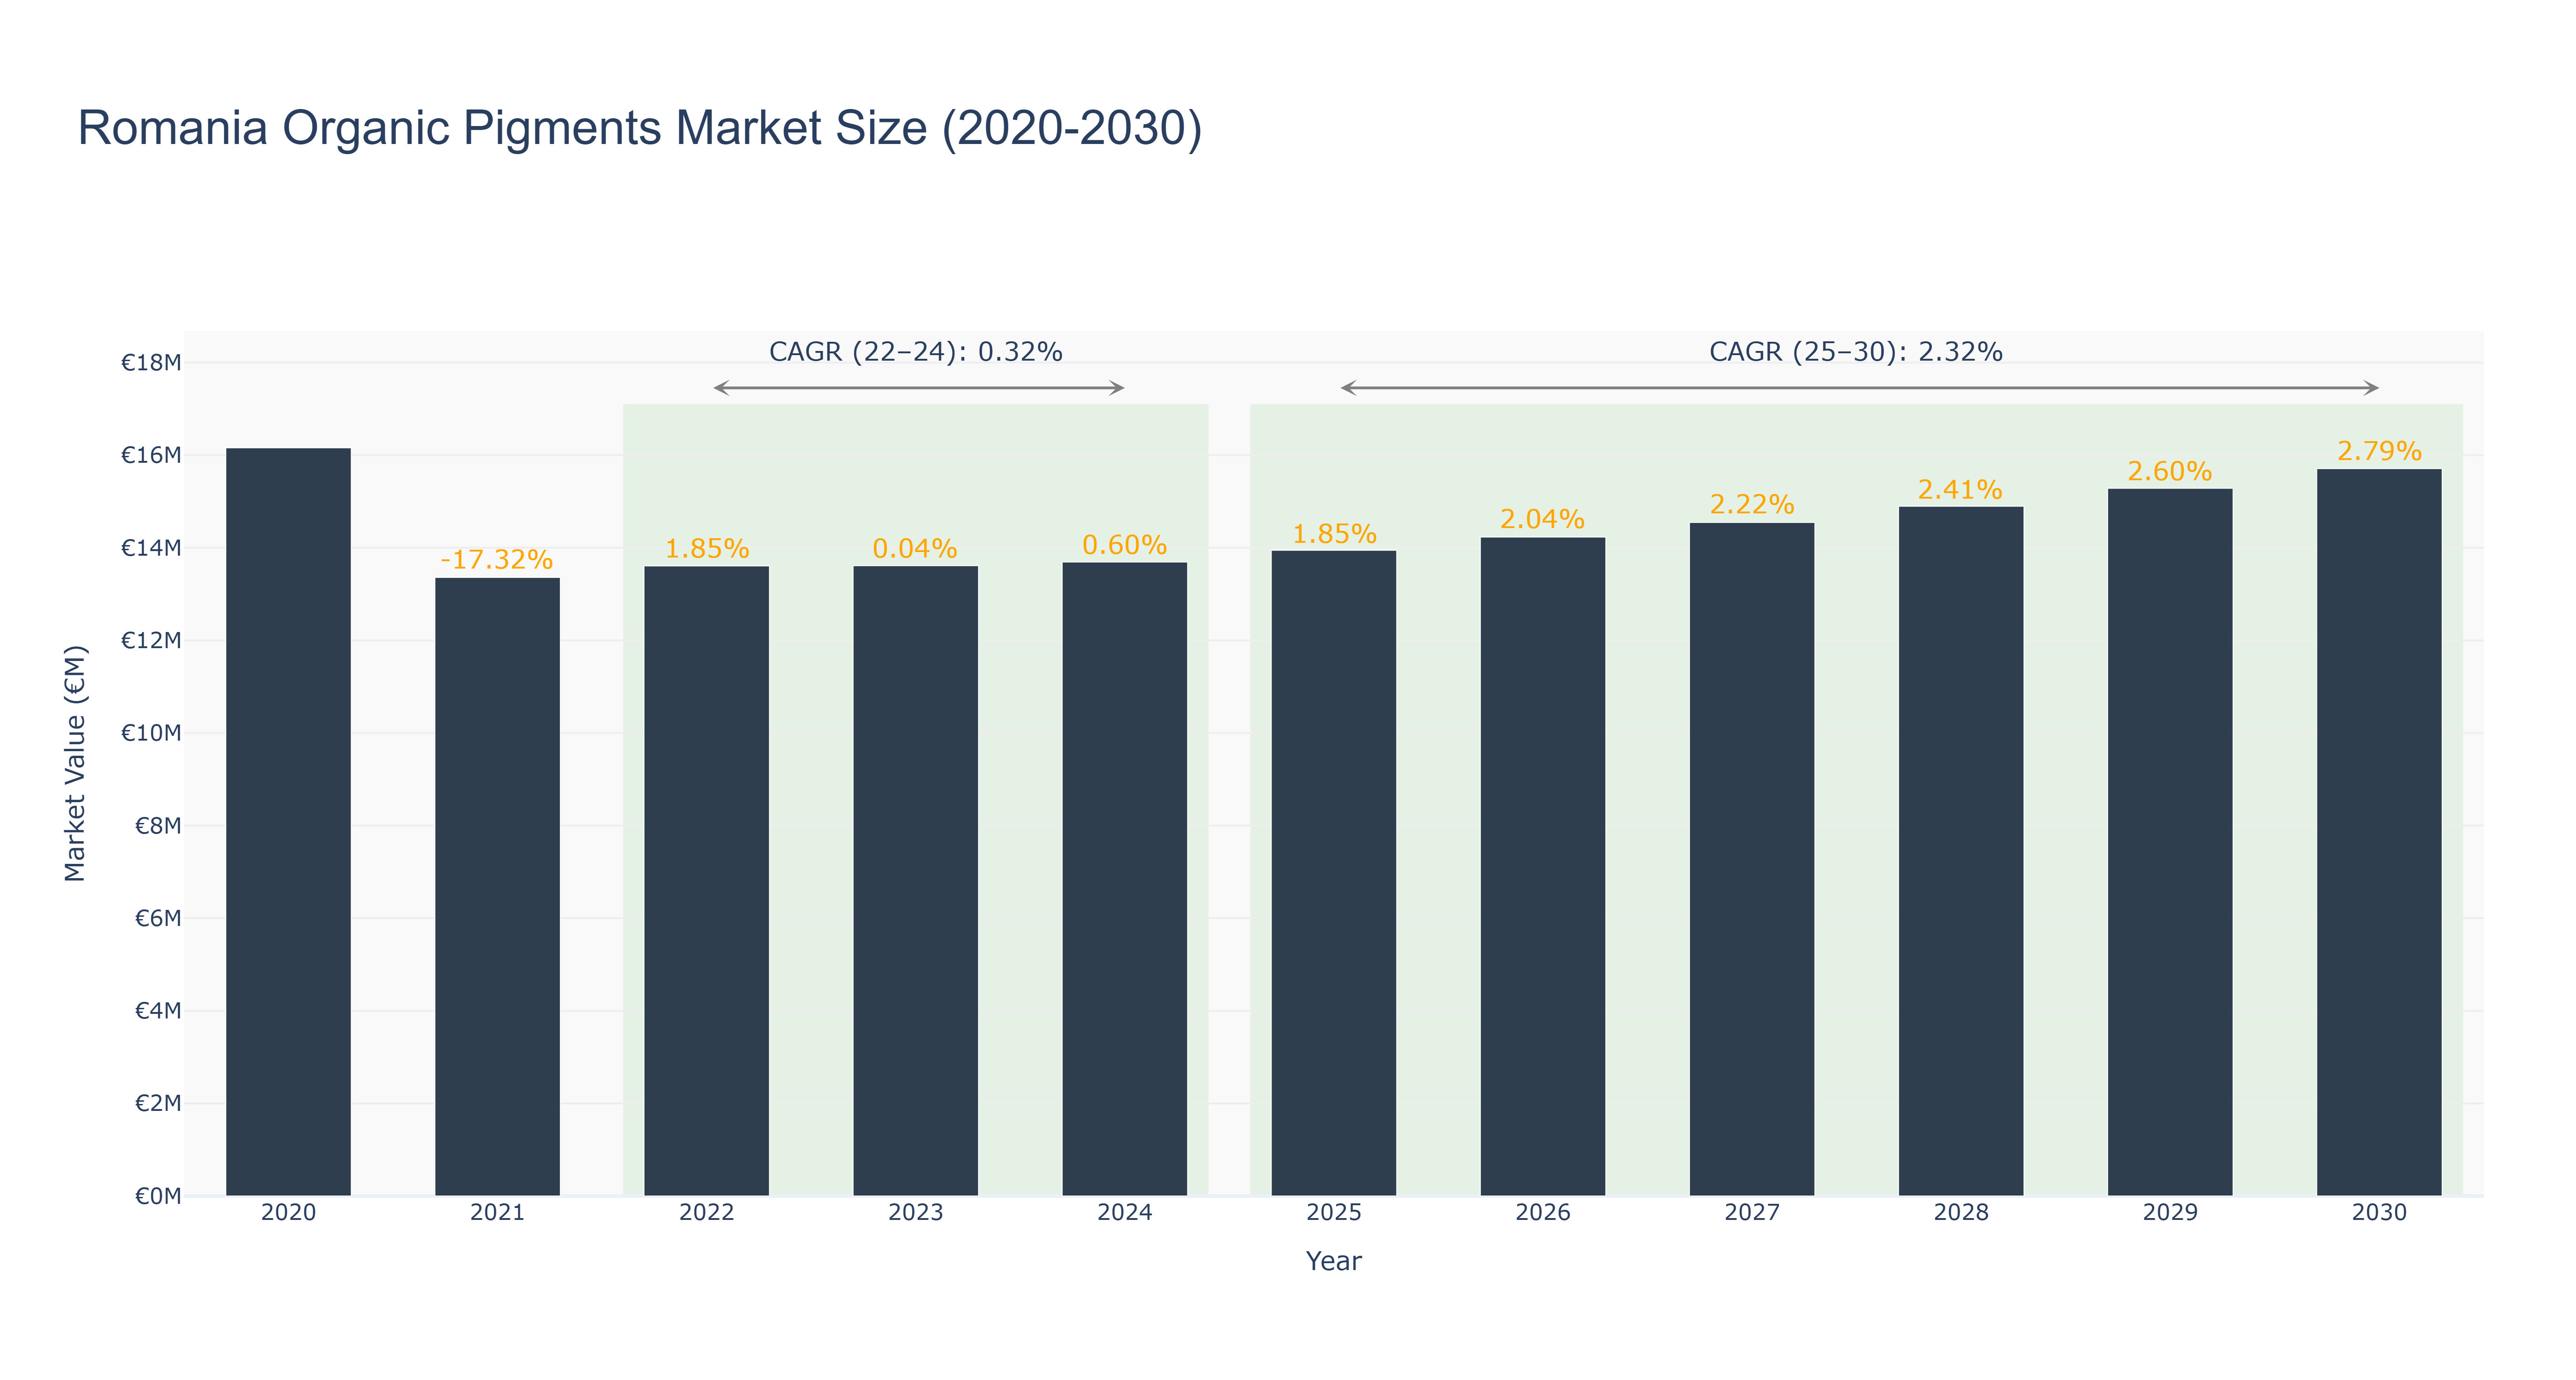This screenshot has width=2576, height=1380.
Task: Click the 2026 market value bar
Action: click(x=1543, y=867)
